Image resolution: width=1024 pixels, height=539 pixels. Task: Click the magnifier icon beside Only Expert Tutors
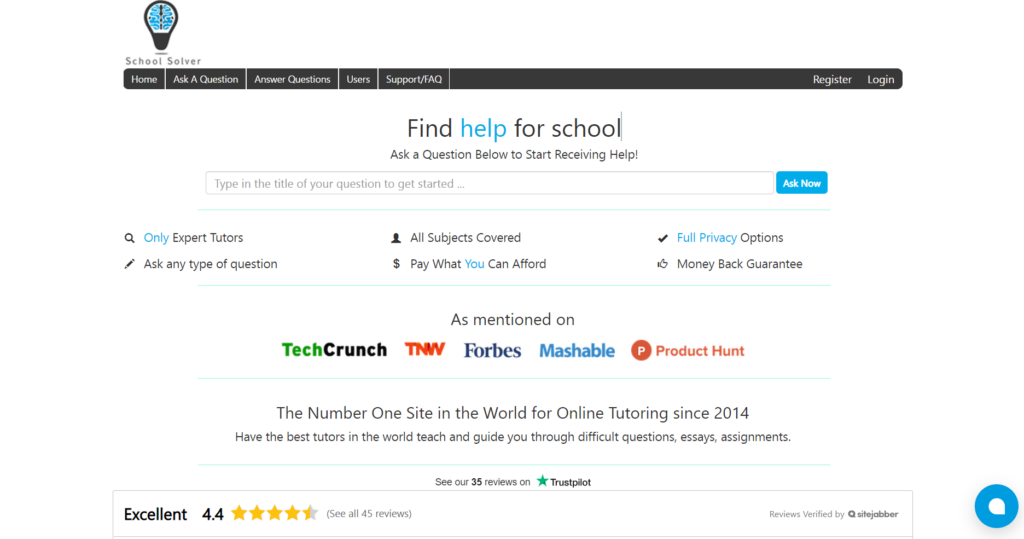[129, 238]
